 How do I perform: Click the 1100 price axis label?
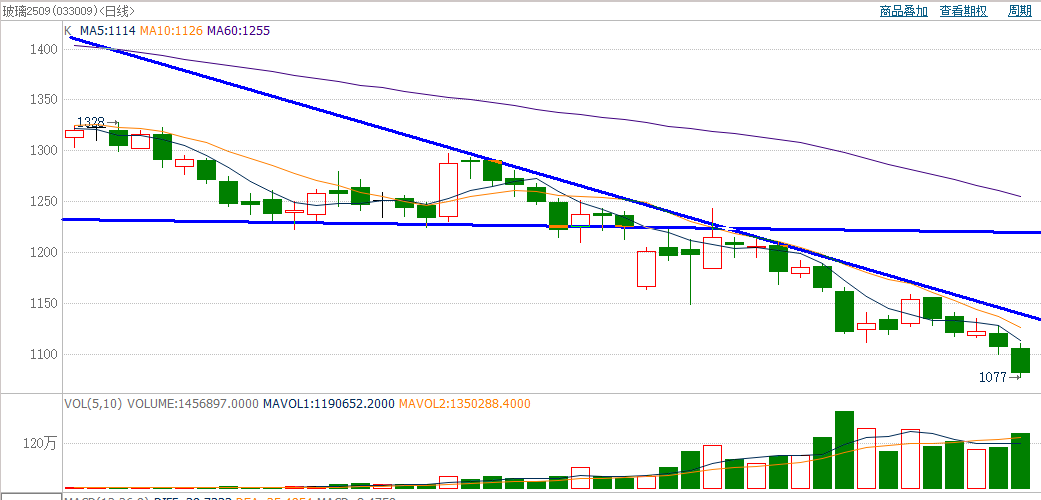(x=44, y=355)
